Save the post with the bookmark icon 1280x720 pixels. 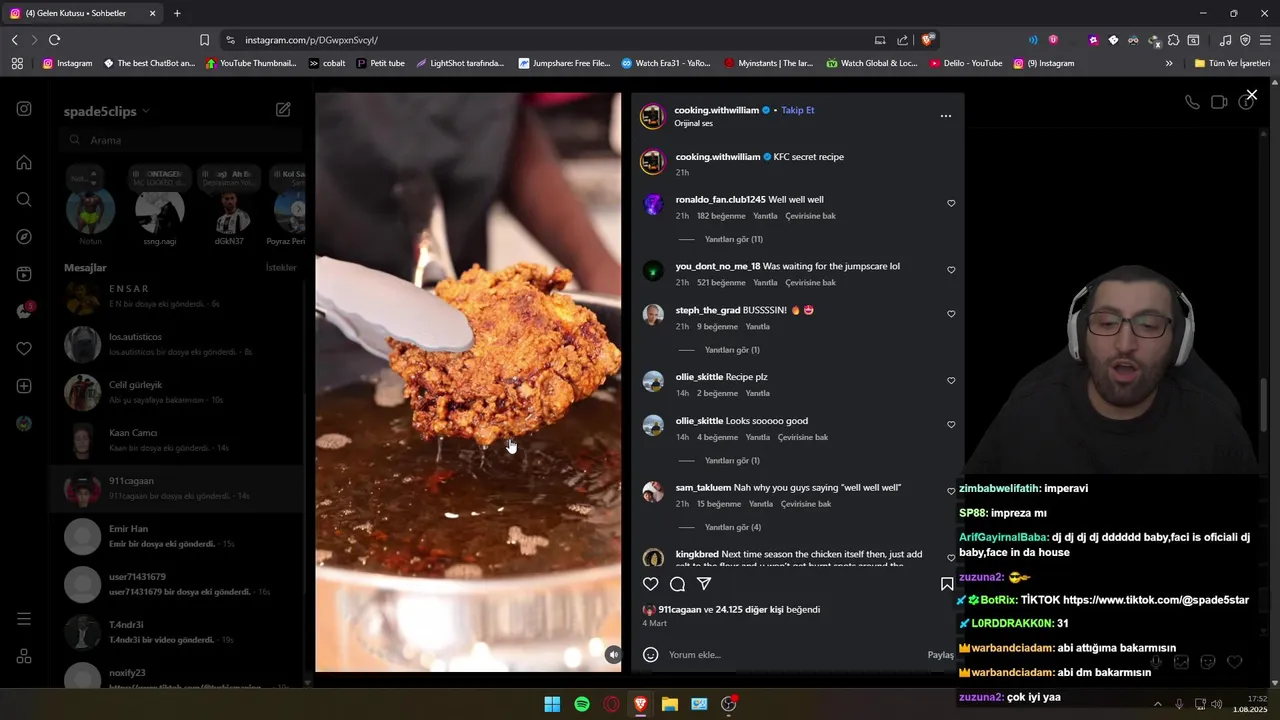click(947, 584)
